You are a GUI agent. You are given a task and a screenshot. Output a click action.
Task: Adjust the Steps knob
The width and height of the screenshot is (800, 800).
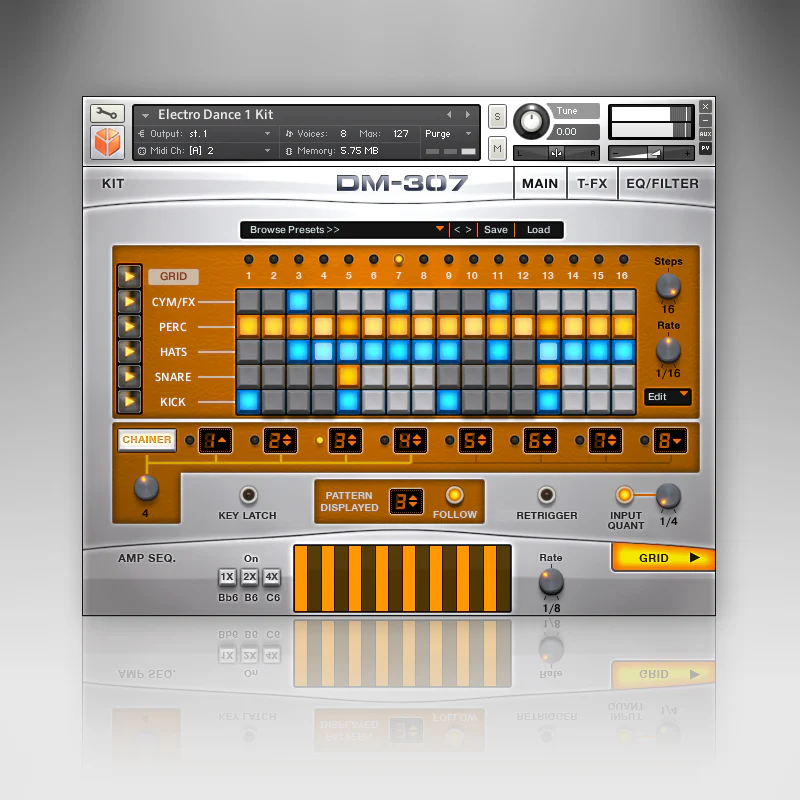(x=668, y=286)
